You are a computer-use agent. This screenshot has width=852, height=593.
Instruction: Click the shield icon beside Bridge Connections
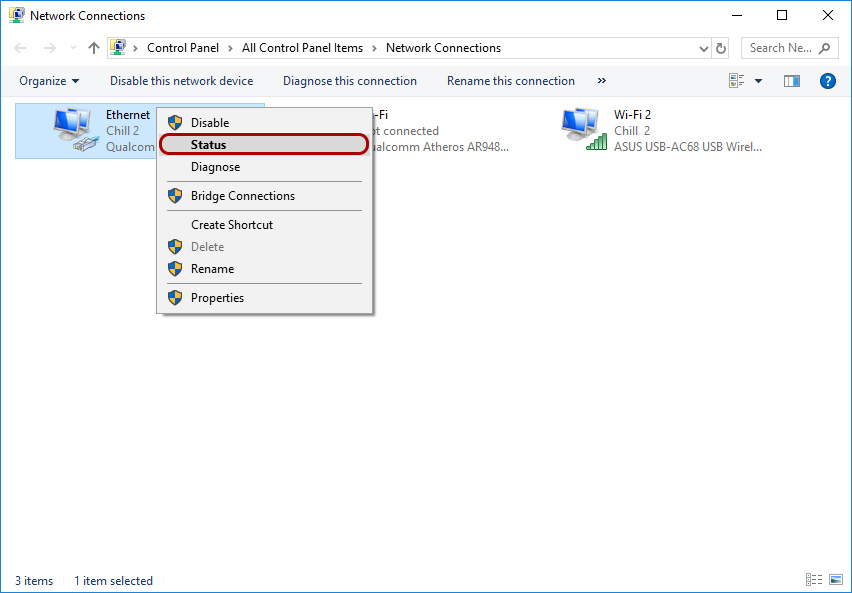176,195
